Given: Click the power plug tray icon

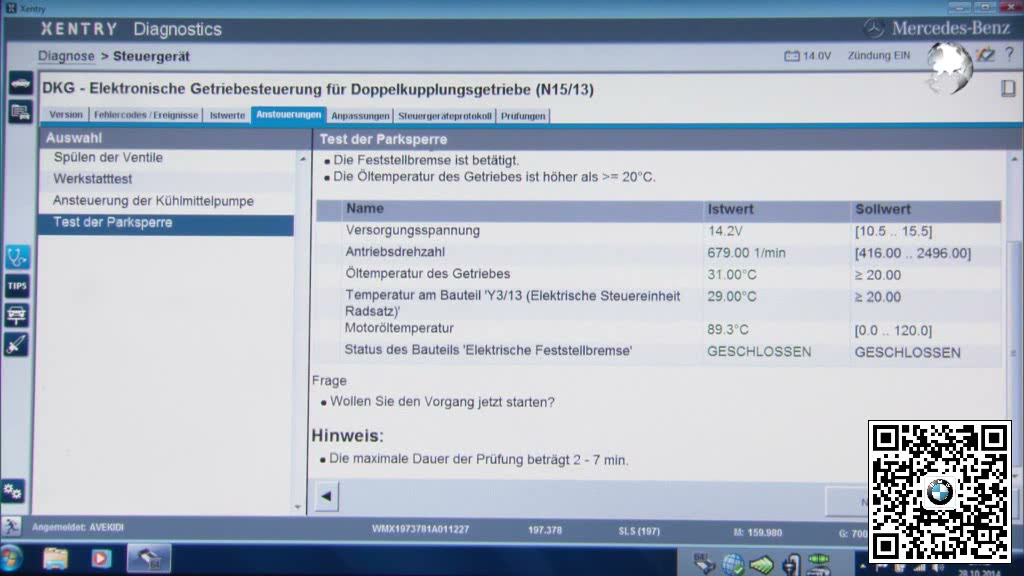Looking at the screenshot, I should tap(791, 564).
